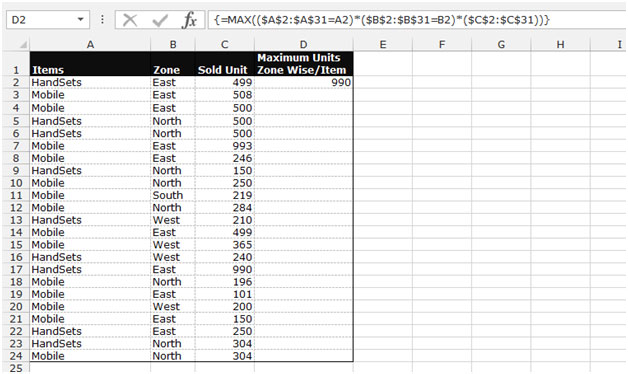
Task: Click the Items header cell
Action: (x=90, y=64)
